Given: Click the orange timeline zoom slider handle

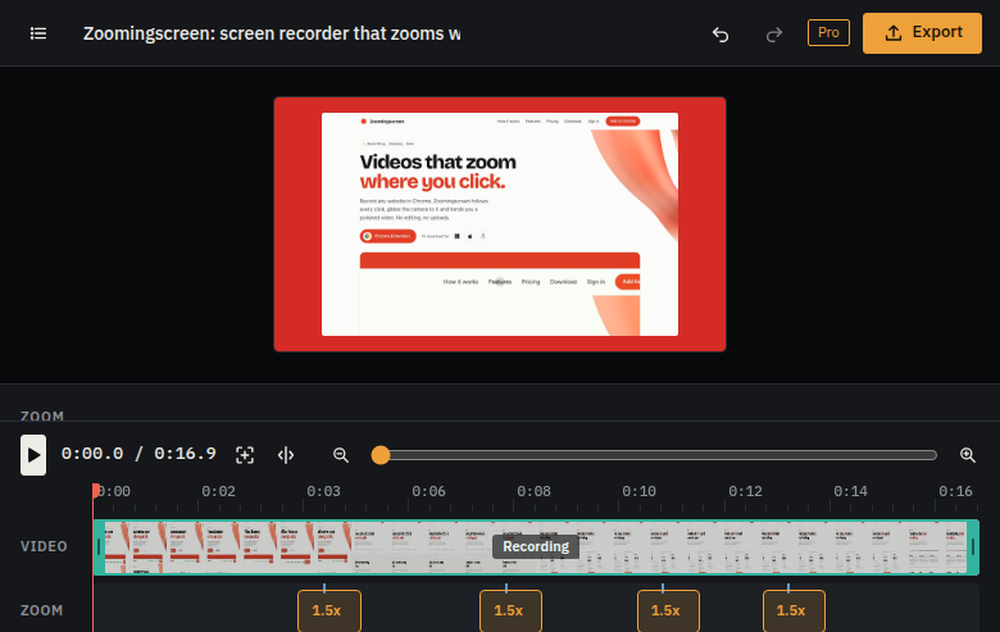Looking at the screenshot, I should 381,455.
